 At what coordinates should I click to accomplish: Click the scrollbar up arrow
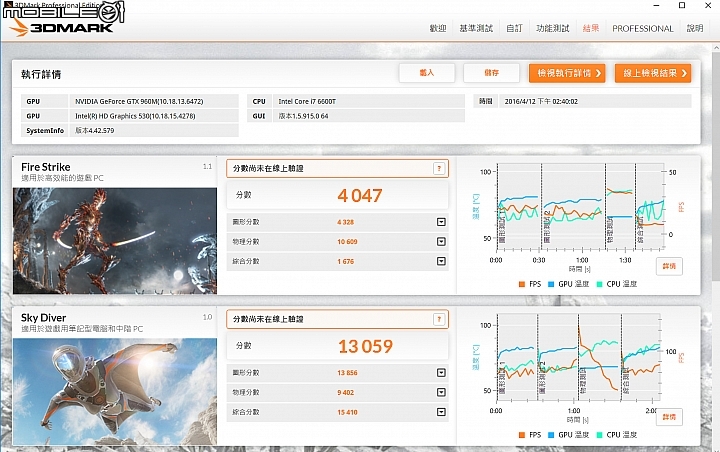(x=716, y=48)
